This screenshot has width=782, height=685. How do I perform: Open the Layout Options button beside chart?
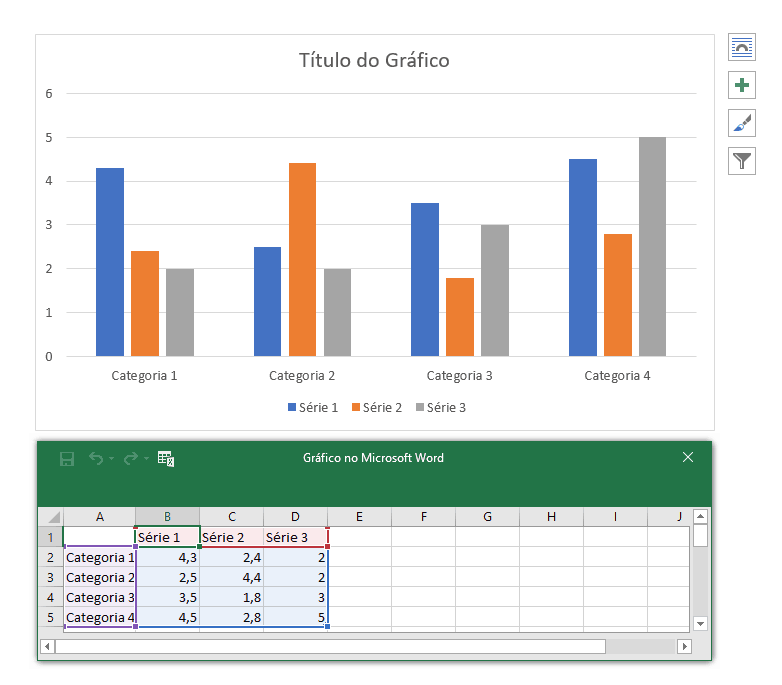point(742,47)
